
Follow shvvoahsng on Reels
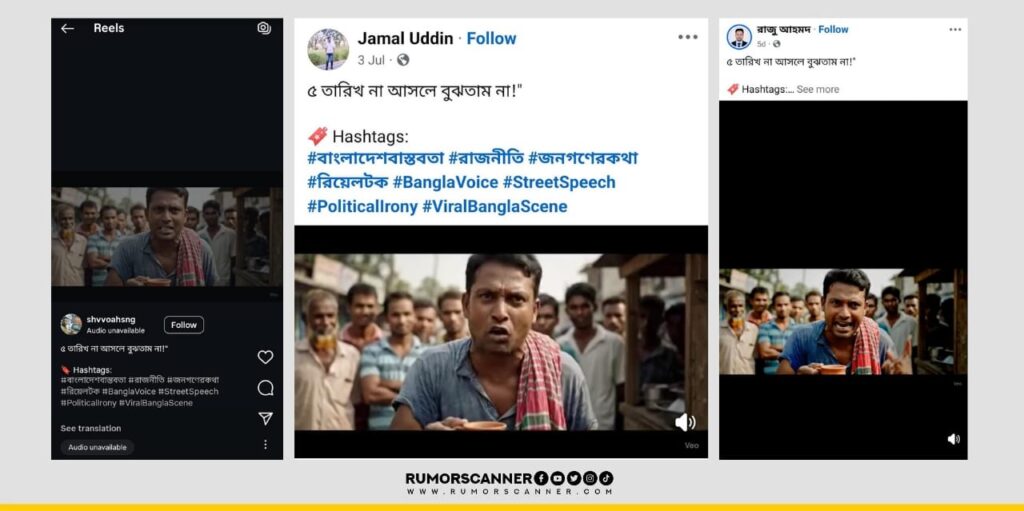[x=184, y=325]
